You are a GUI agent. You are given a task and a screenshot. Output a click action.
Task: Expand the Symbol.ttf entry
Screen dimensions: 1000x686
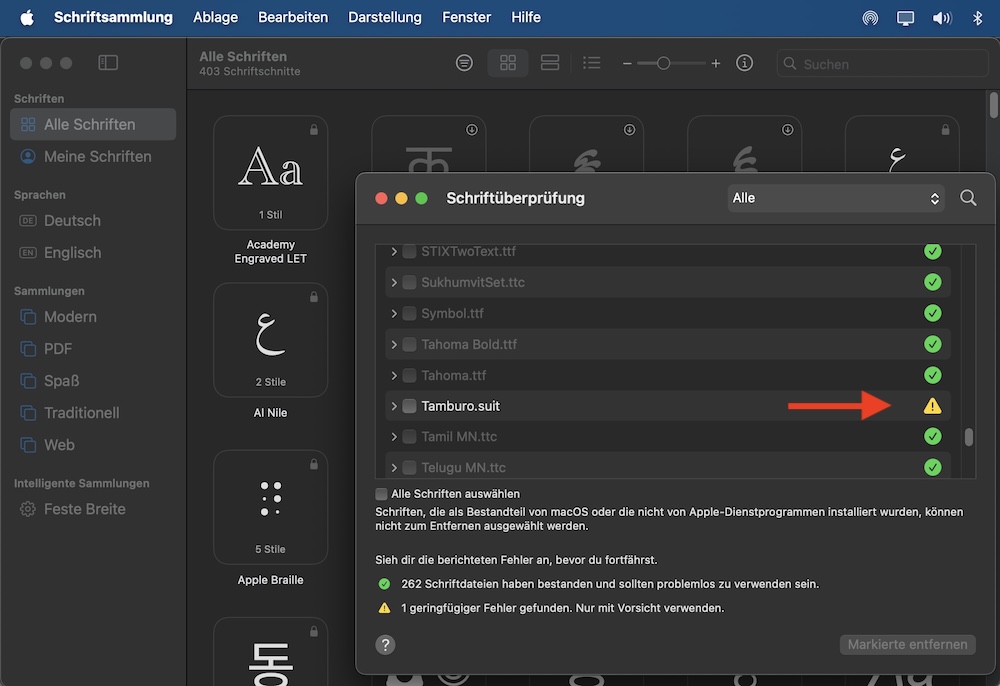[x=394, y=313]
